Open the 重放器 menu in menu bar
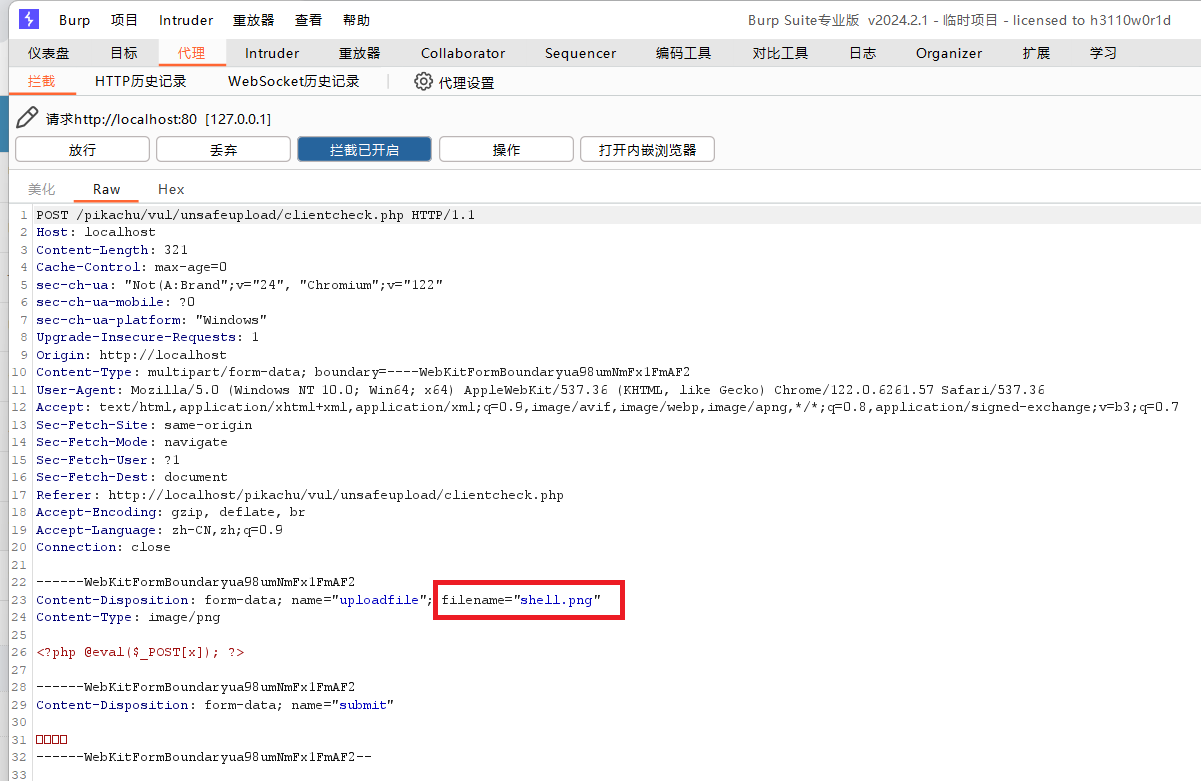This screenshot has width=1201, height=781. [x=253, y=20]
